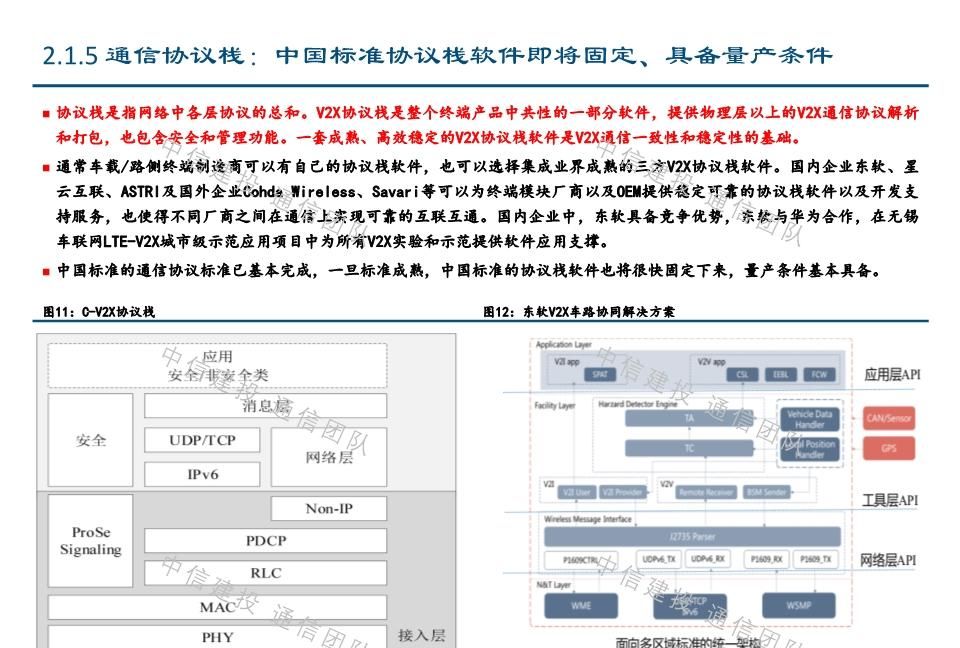Click the '消息层' box in the C-V2X stack

tap(266, 405)
